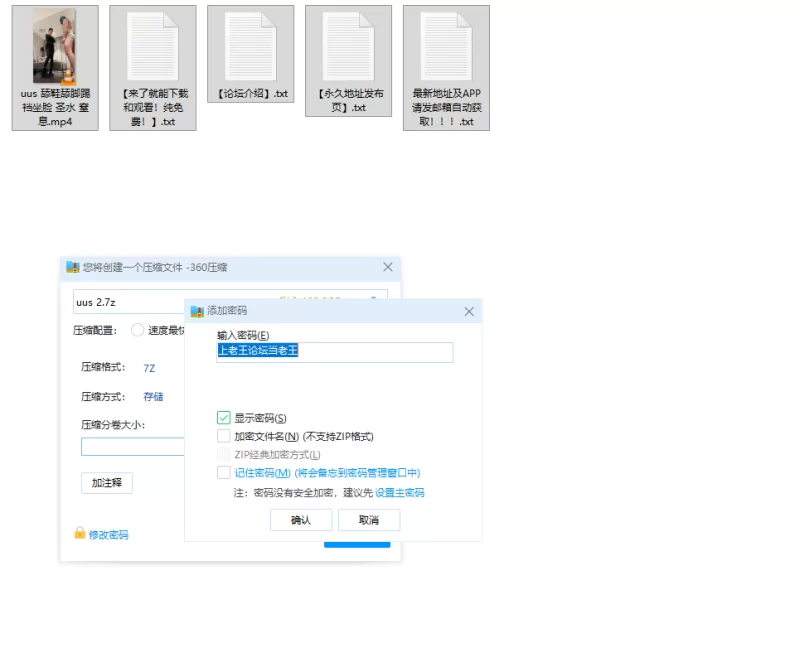Screen dimensions: 800x653
Task: Click the lock icon beside 修改密码
Action: [x=80, y=533]
